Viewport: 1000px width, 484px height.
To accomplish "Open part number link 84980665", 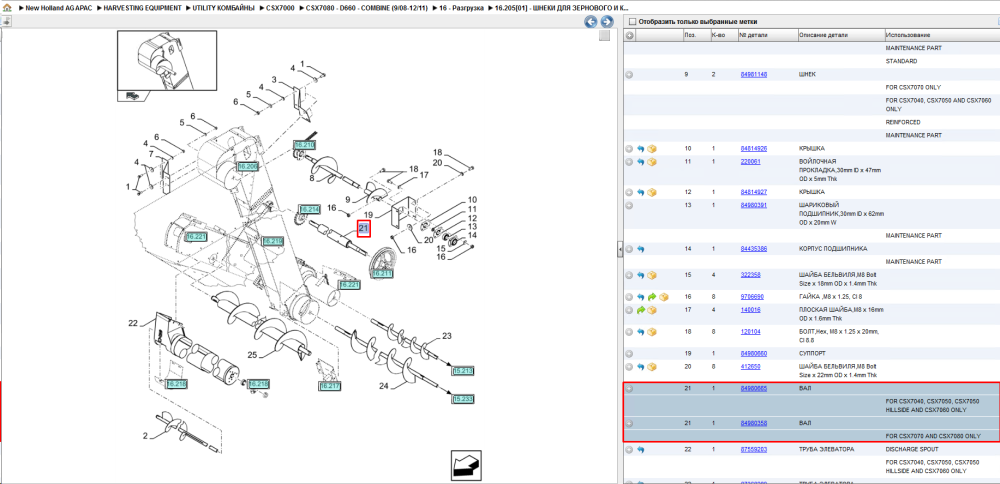I will pos(753,388).
